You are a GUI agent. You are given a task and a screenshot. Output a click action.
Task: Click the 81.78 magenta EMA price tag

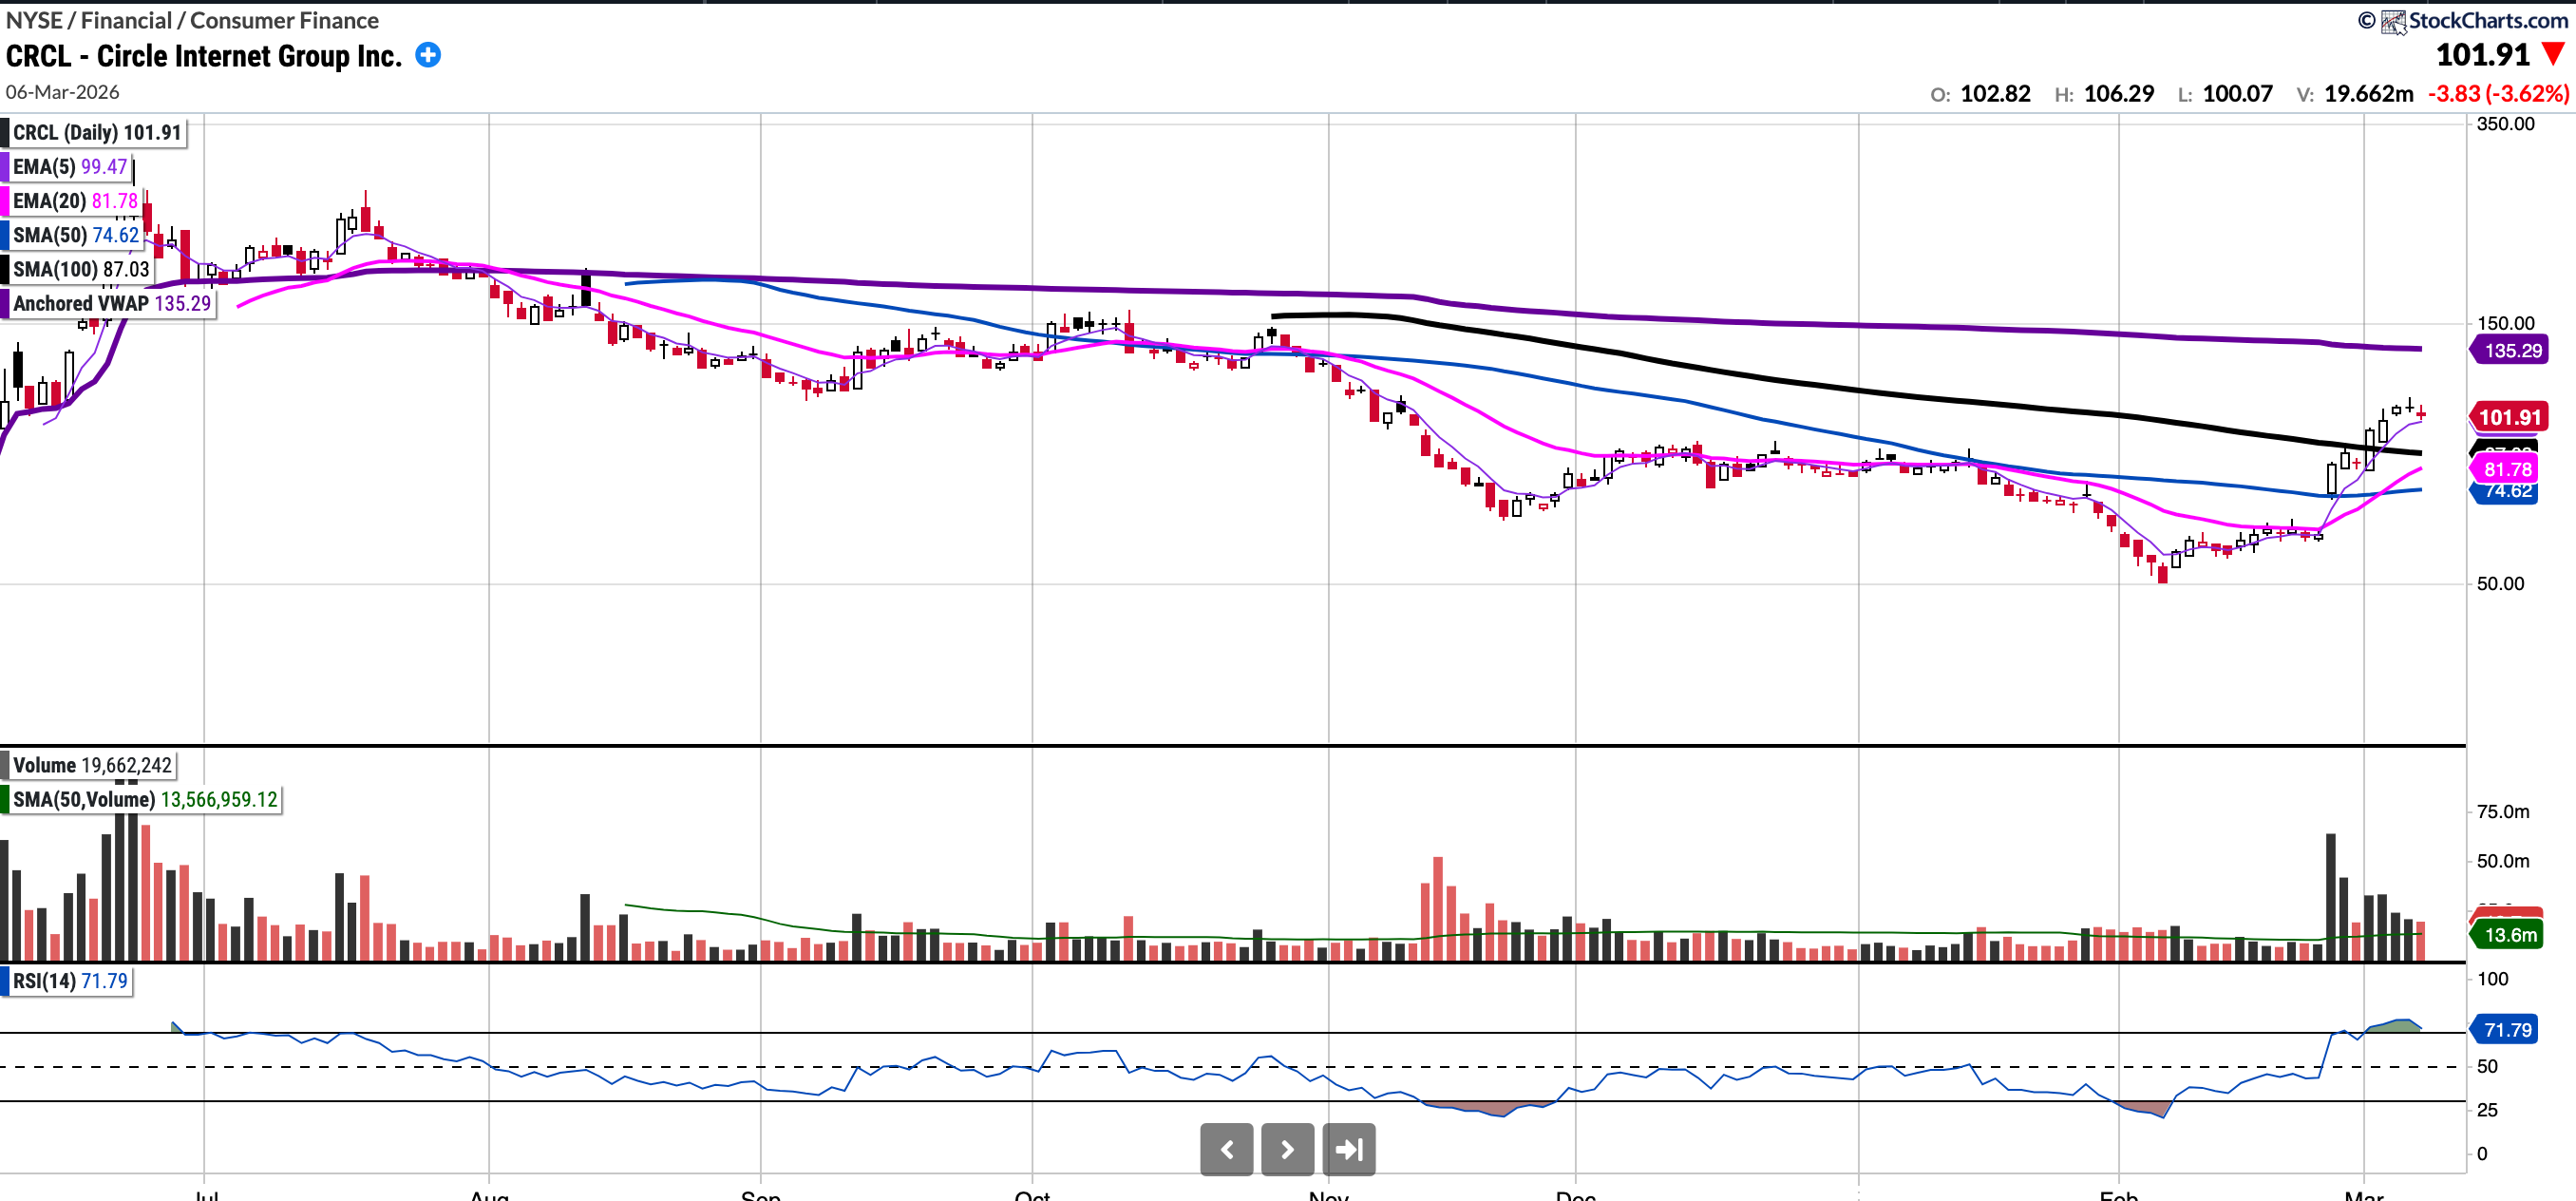[2507, 469]
